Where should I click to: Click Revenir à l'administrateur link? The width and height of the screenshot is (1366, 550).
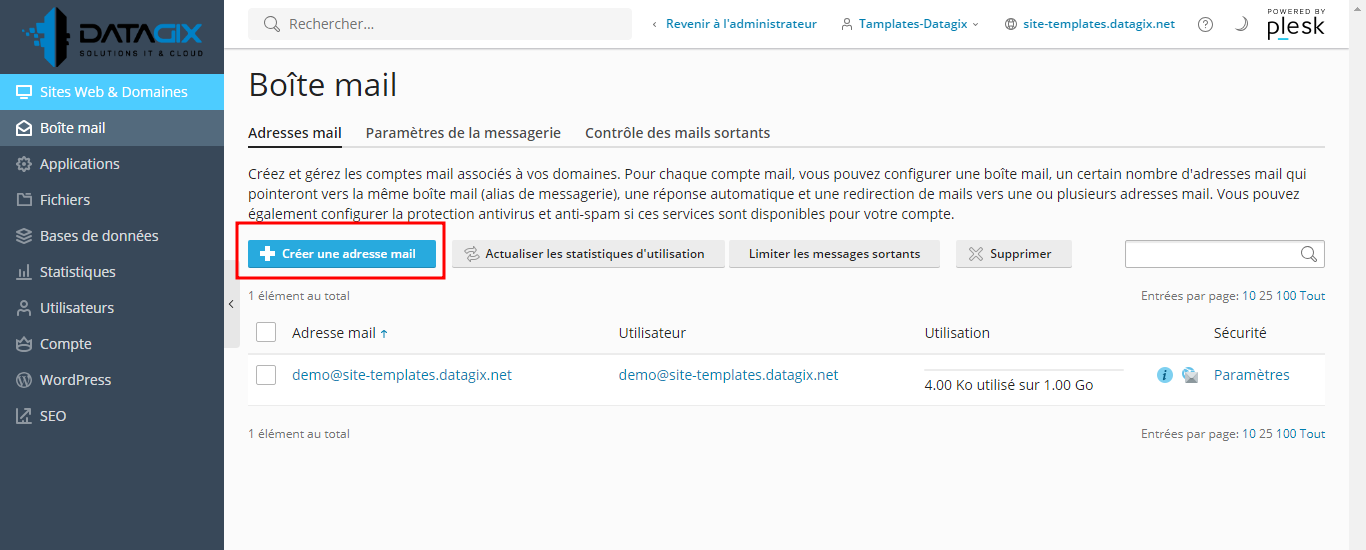point(740,24)
